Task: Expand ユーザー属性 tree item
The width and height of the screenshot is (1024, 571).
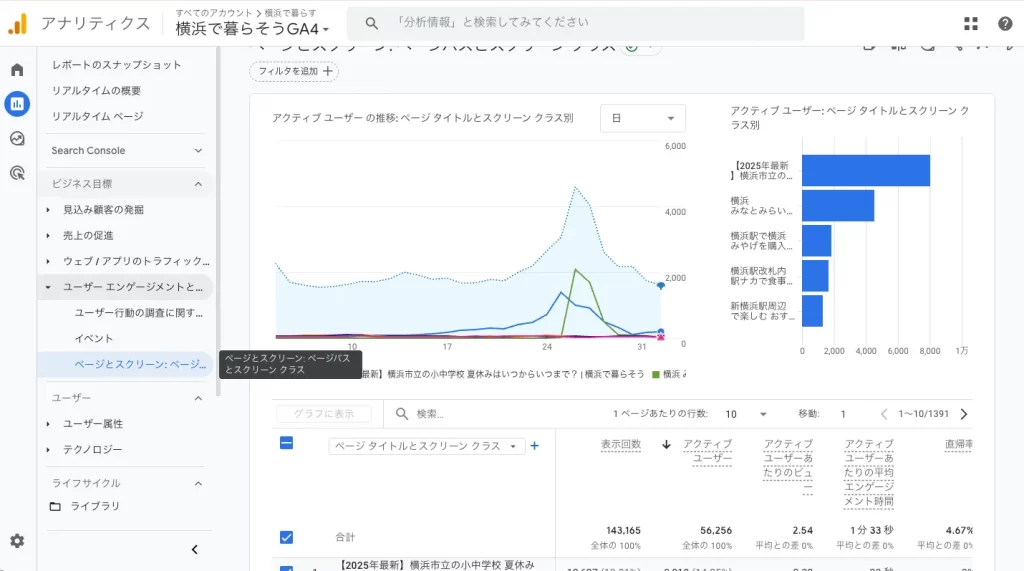Action: pyautogui.click(x=48, y=424)
